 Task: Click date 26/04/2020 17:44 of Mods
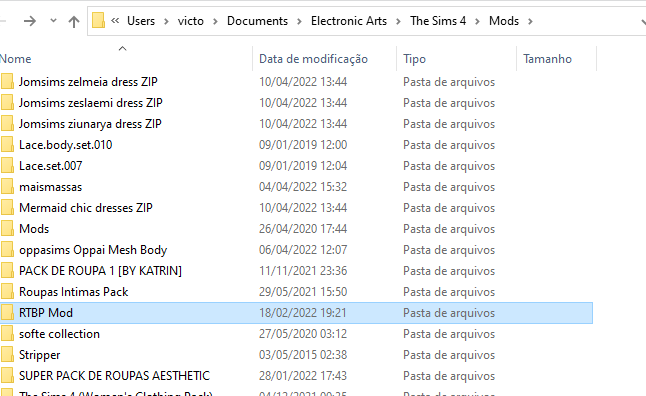pyautogui.click(x=303, y=229)
